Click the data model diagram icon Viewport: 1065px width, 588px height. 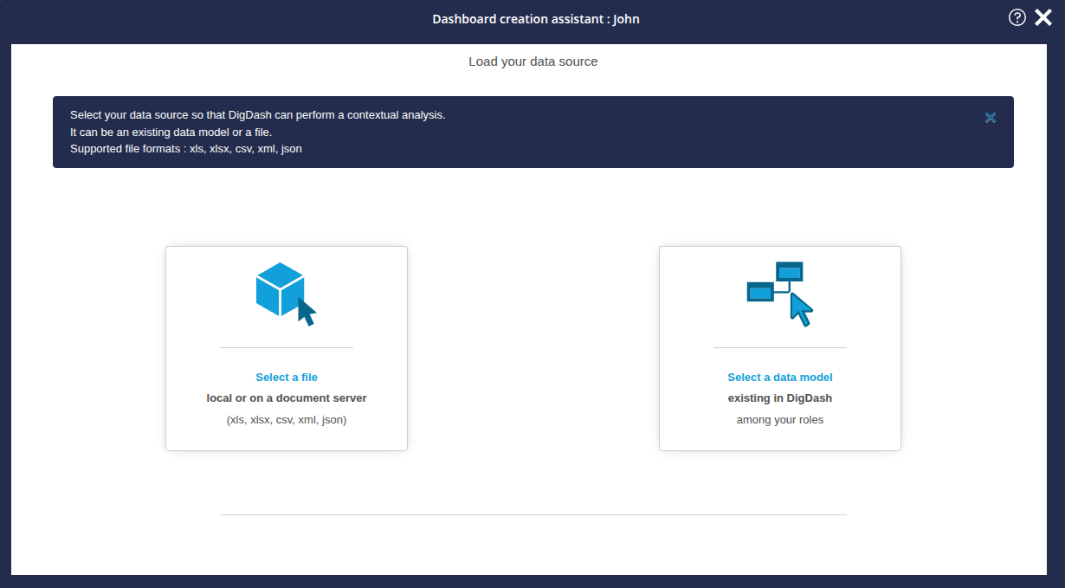coord(780,292)
